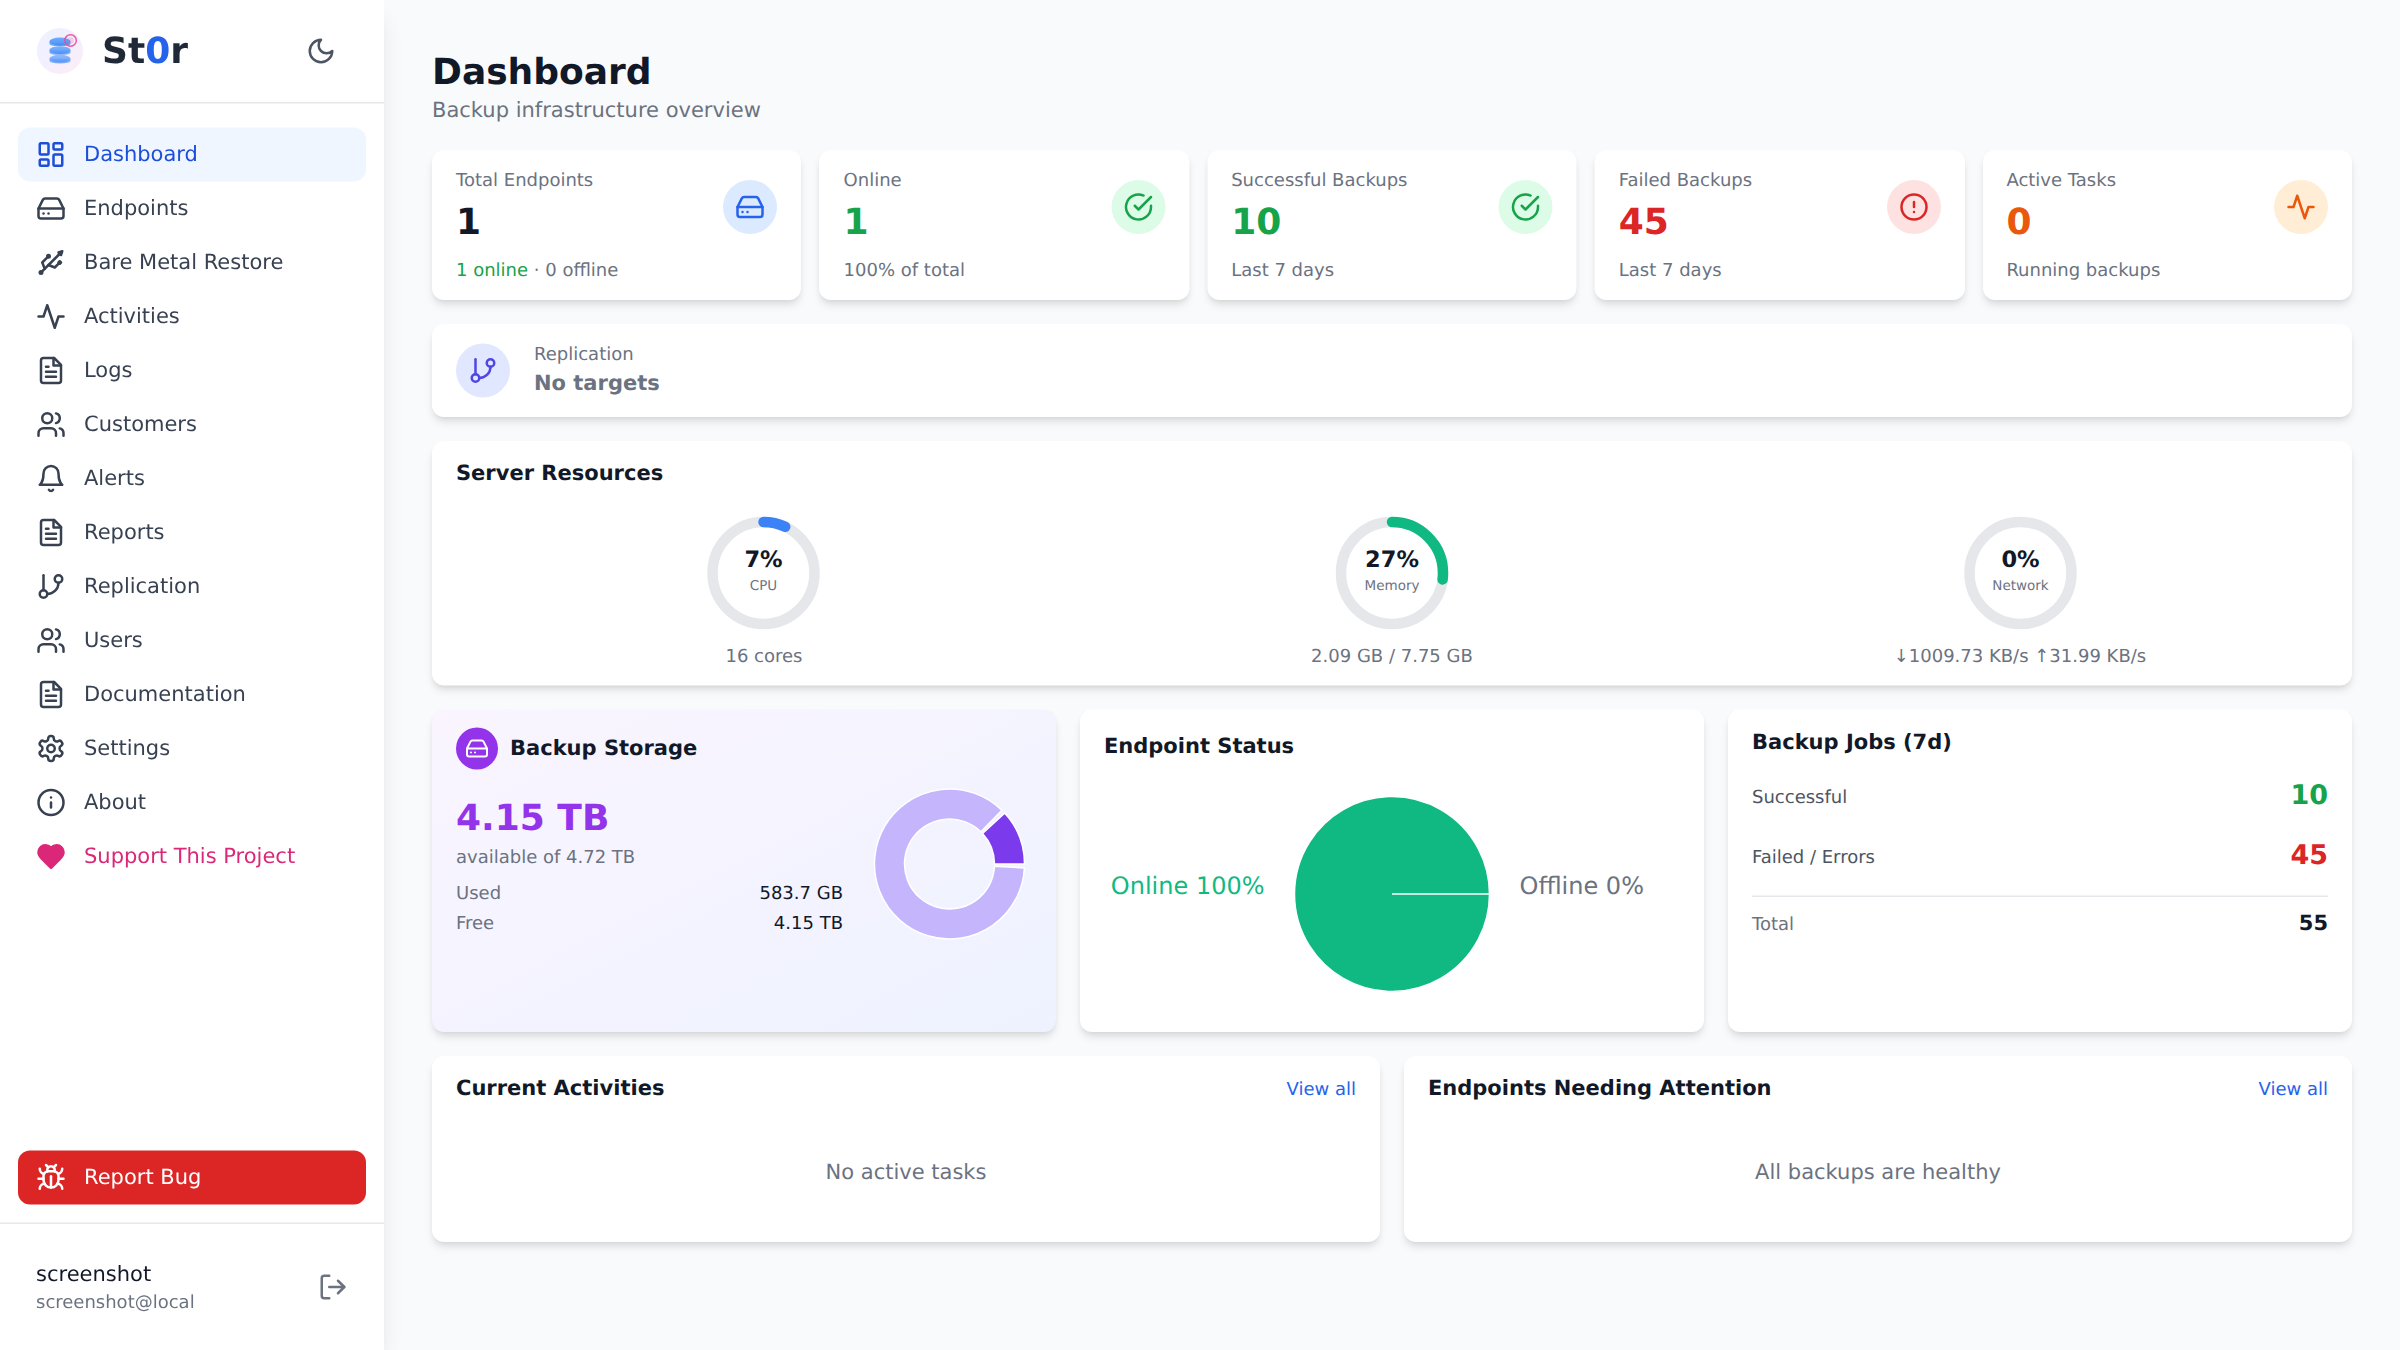Select the Endpoints icon in the sidebar
Image resolution: width=2400 pixels, height=1350 pixels.
(51, 207)
